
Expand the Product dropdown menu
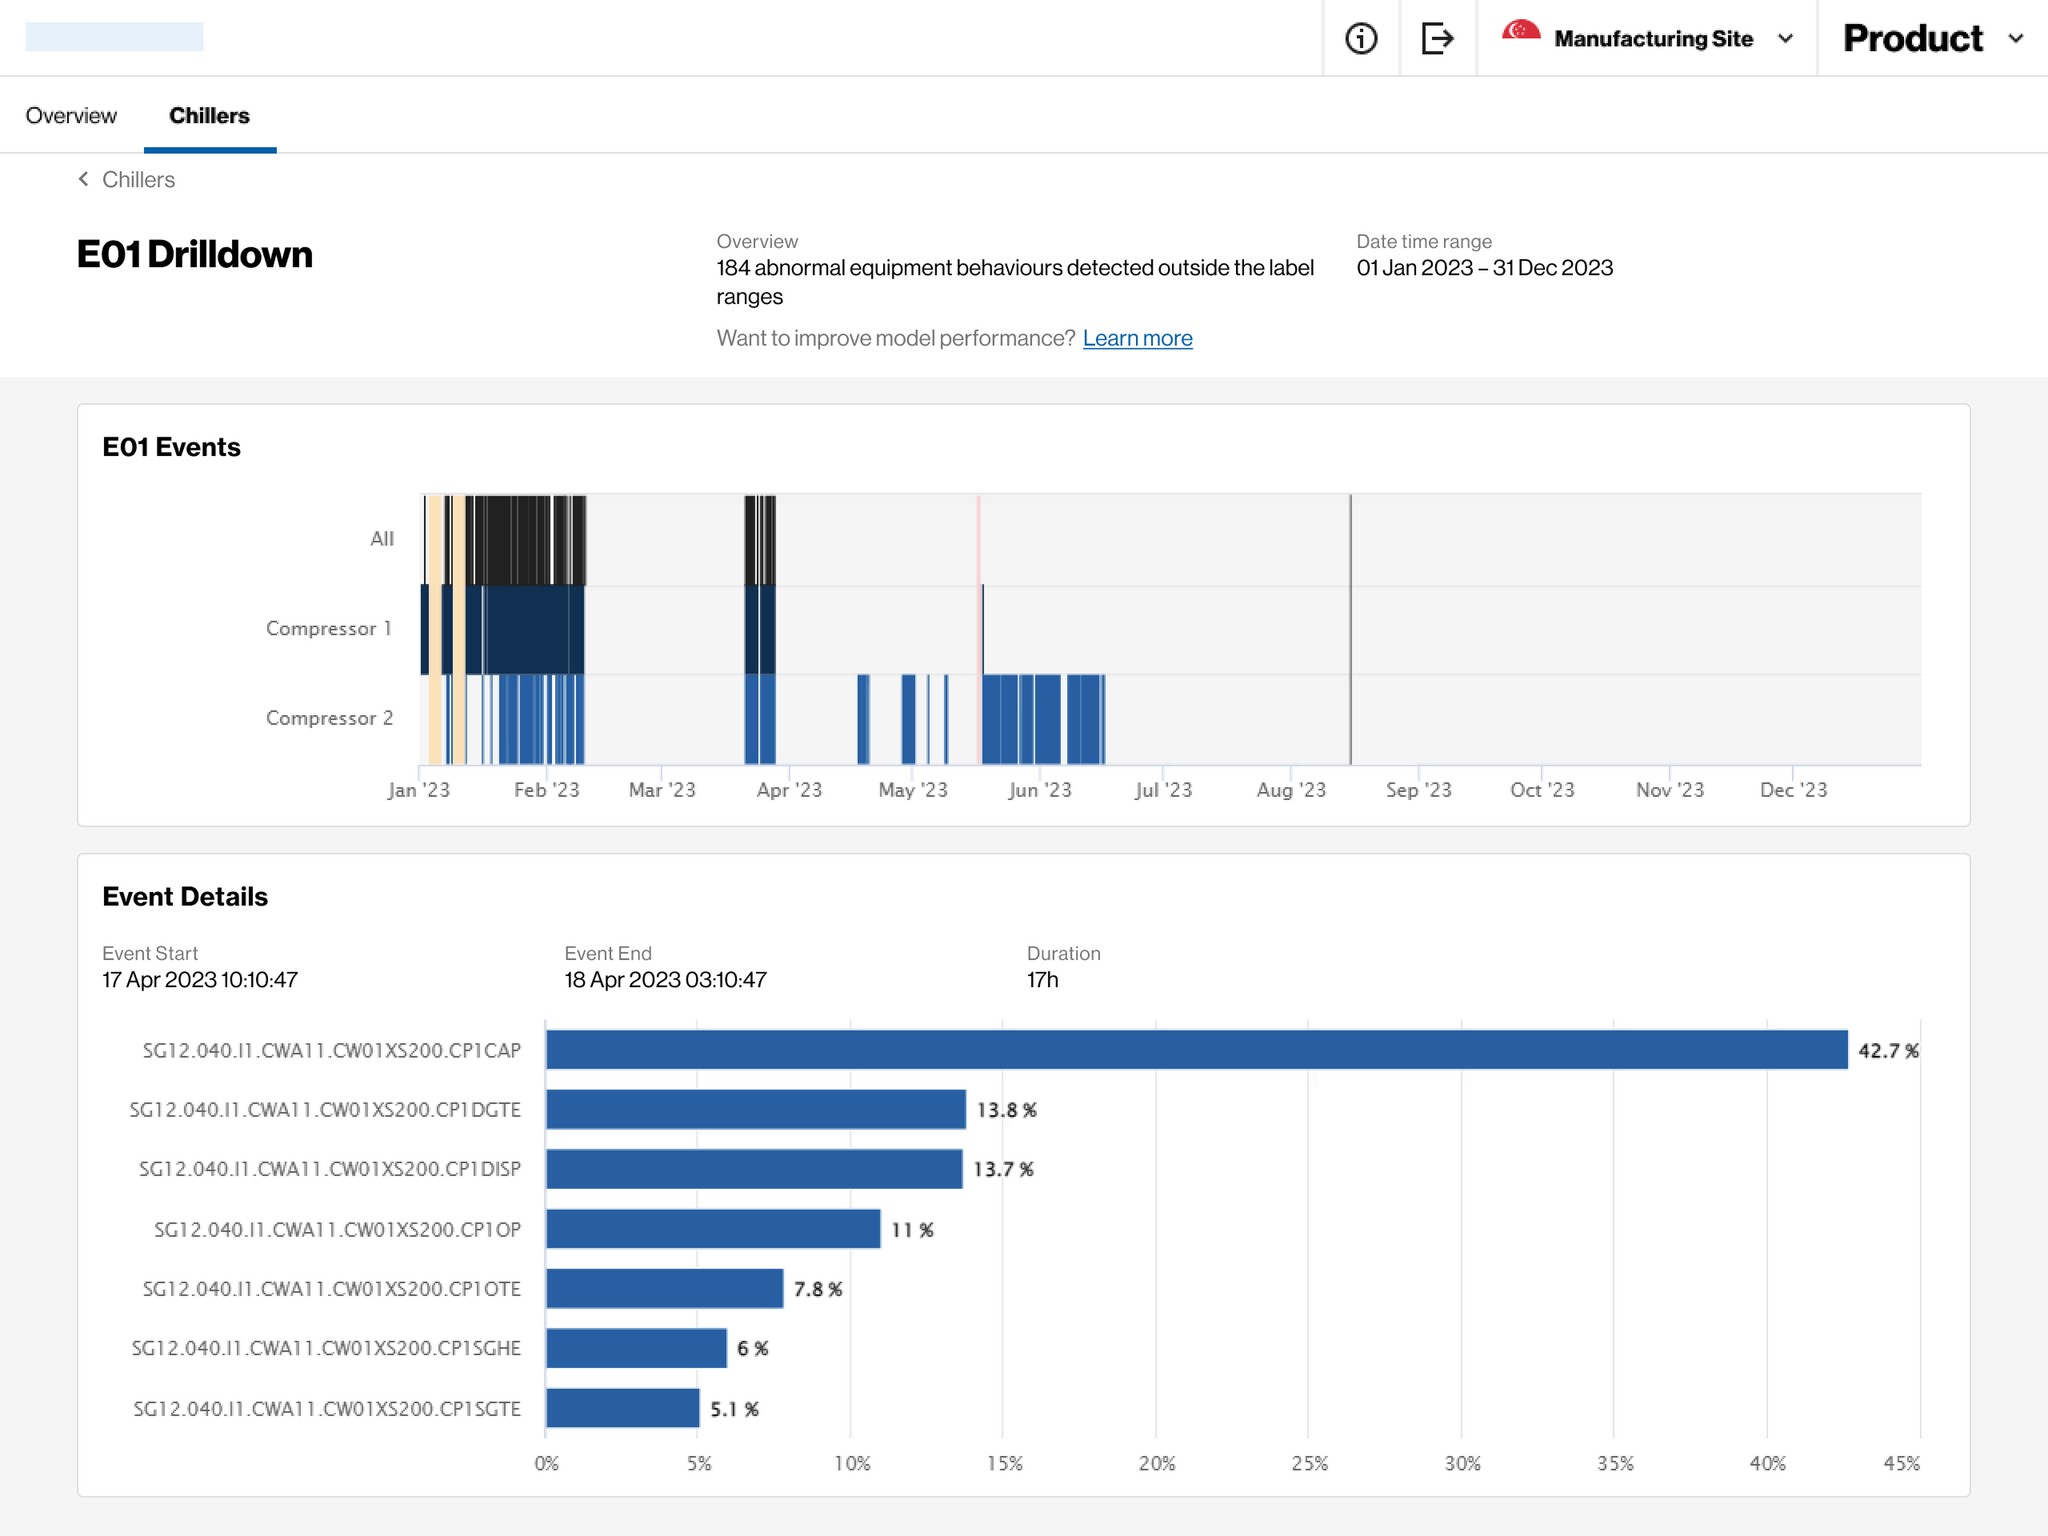(x=1912, y=38)
